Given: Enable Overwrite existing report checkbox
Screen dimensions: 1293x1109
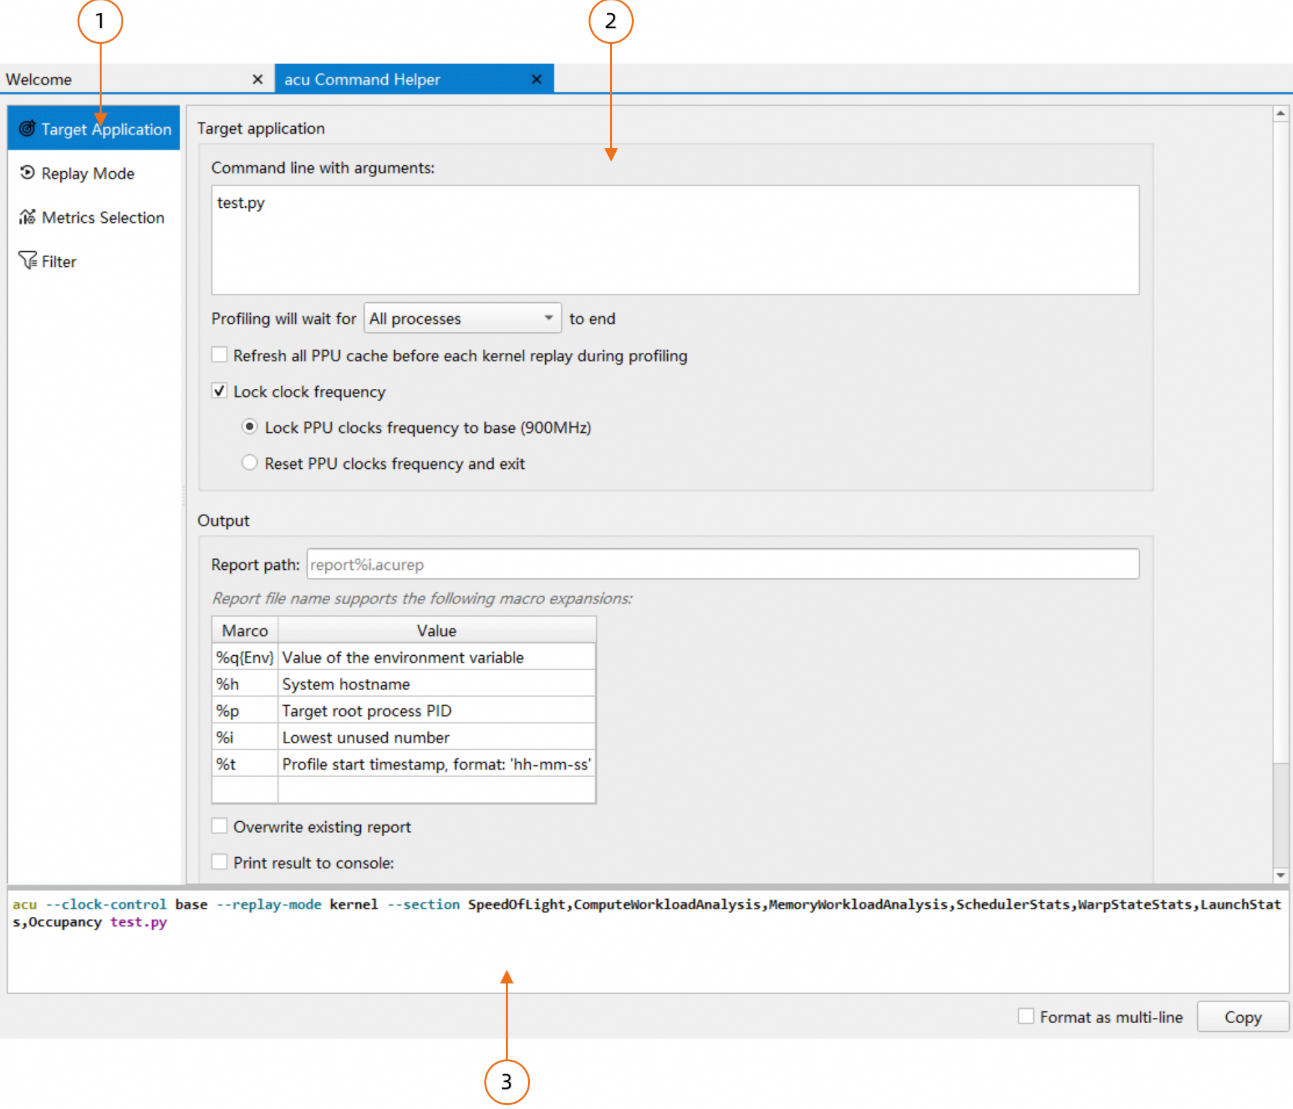Looking at the screenshot, I should point(219,826).
